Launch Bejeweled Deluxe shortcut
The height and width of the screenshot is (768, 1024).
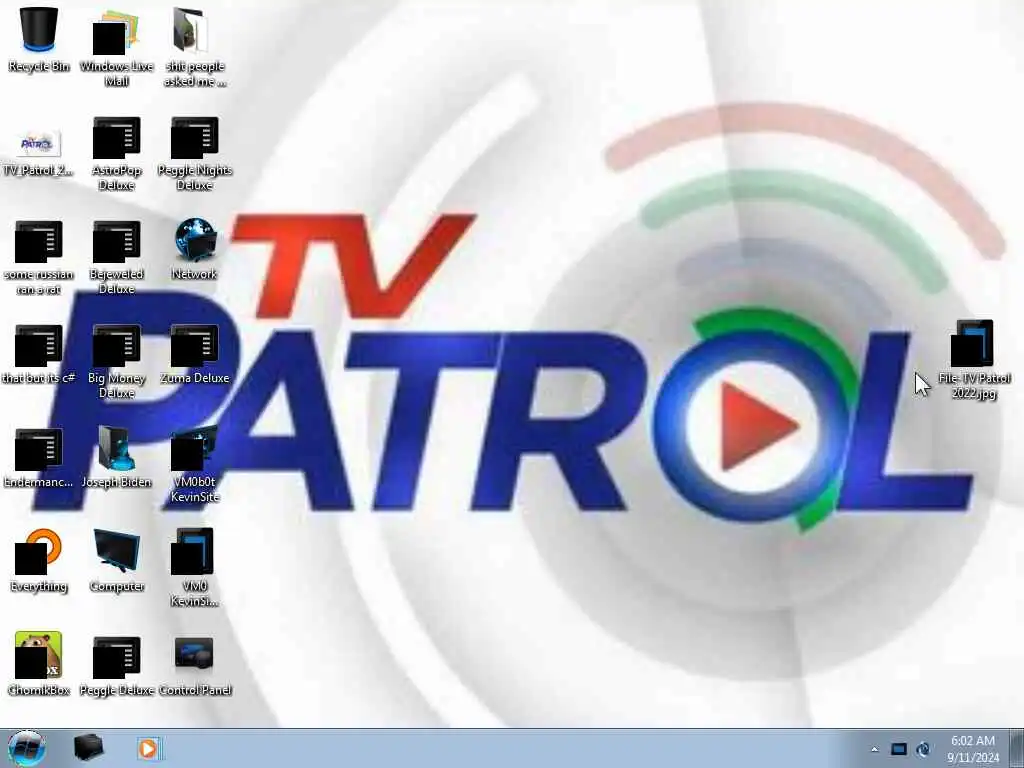pyautogui.click(x=116, y=257)
